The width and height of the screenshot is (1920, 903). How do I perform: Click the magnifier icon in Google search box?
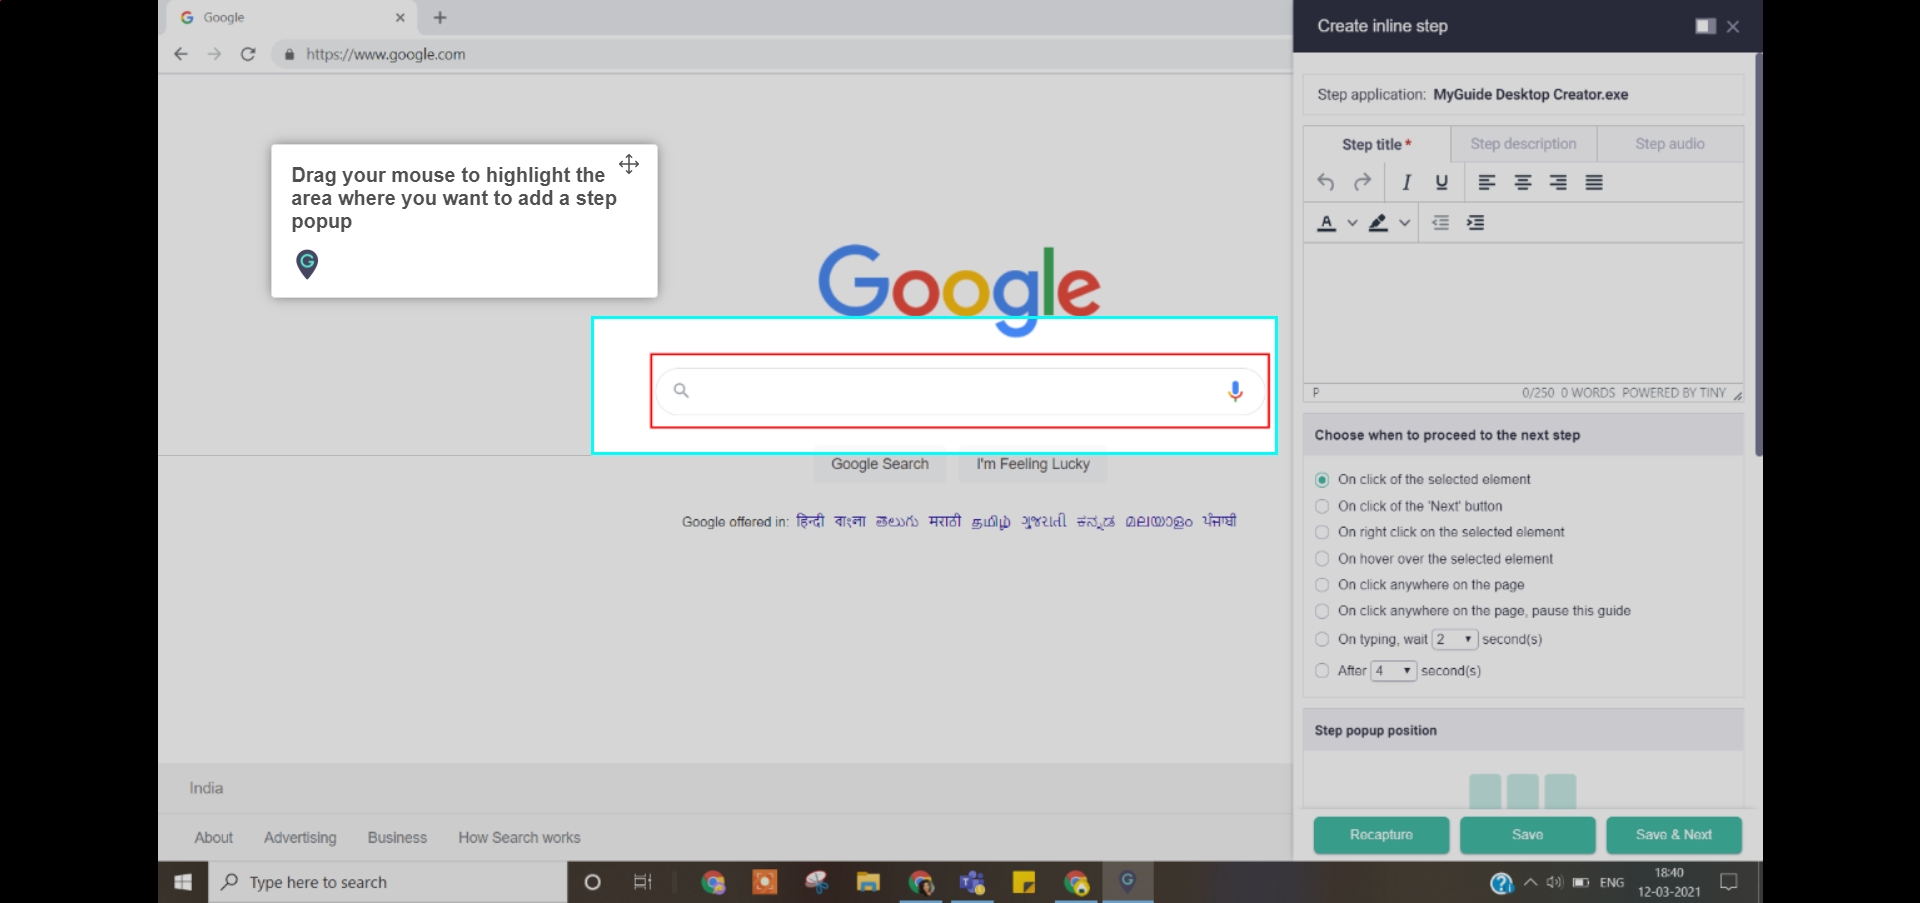click(681, 390)
